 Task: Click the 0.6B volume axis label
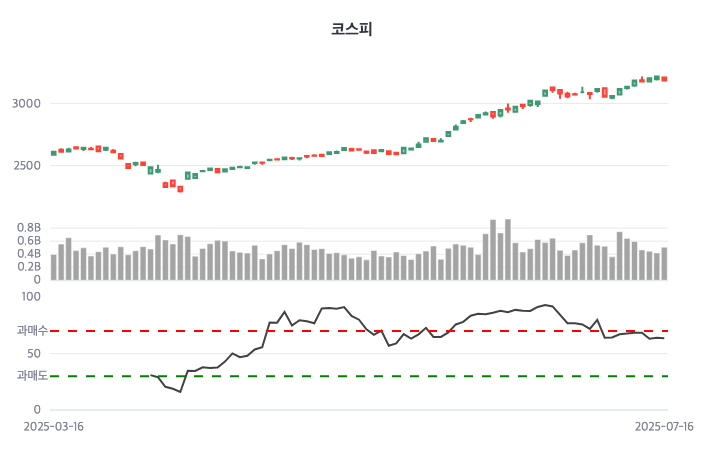pyautogui.click(x=30, y=241)
